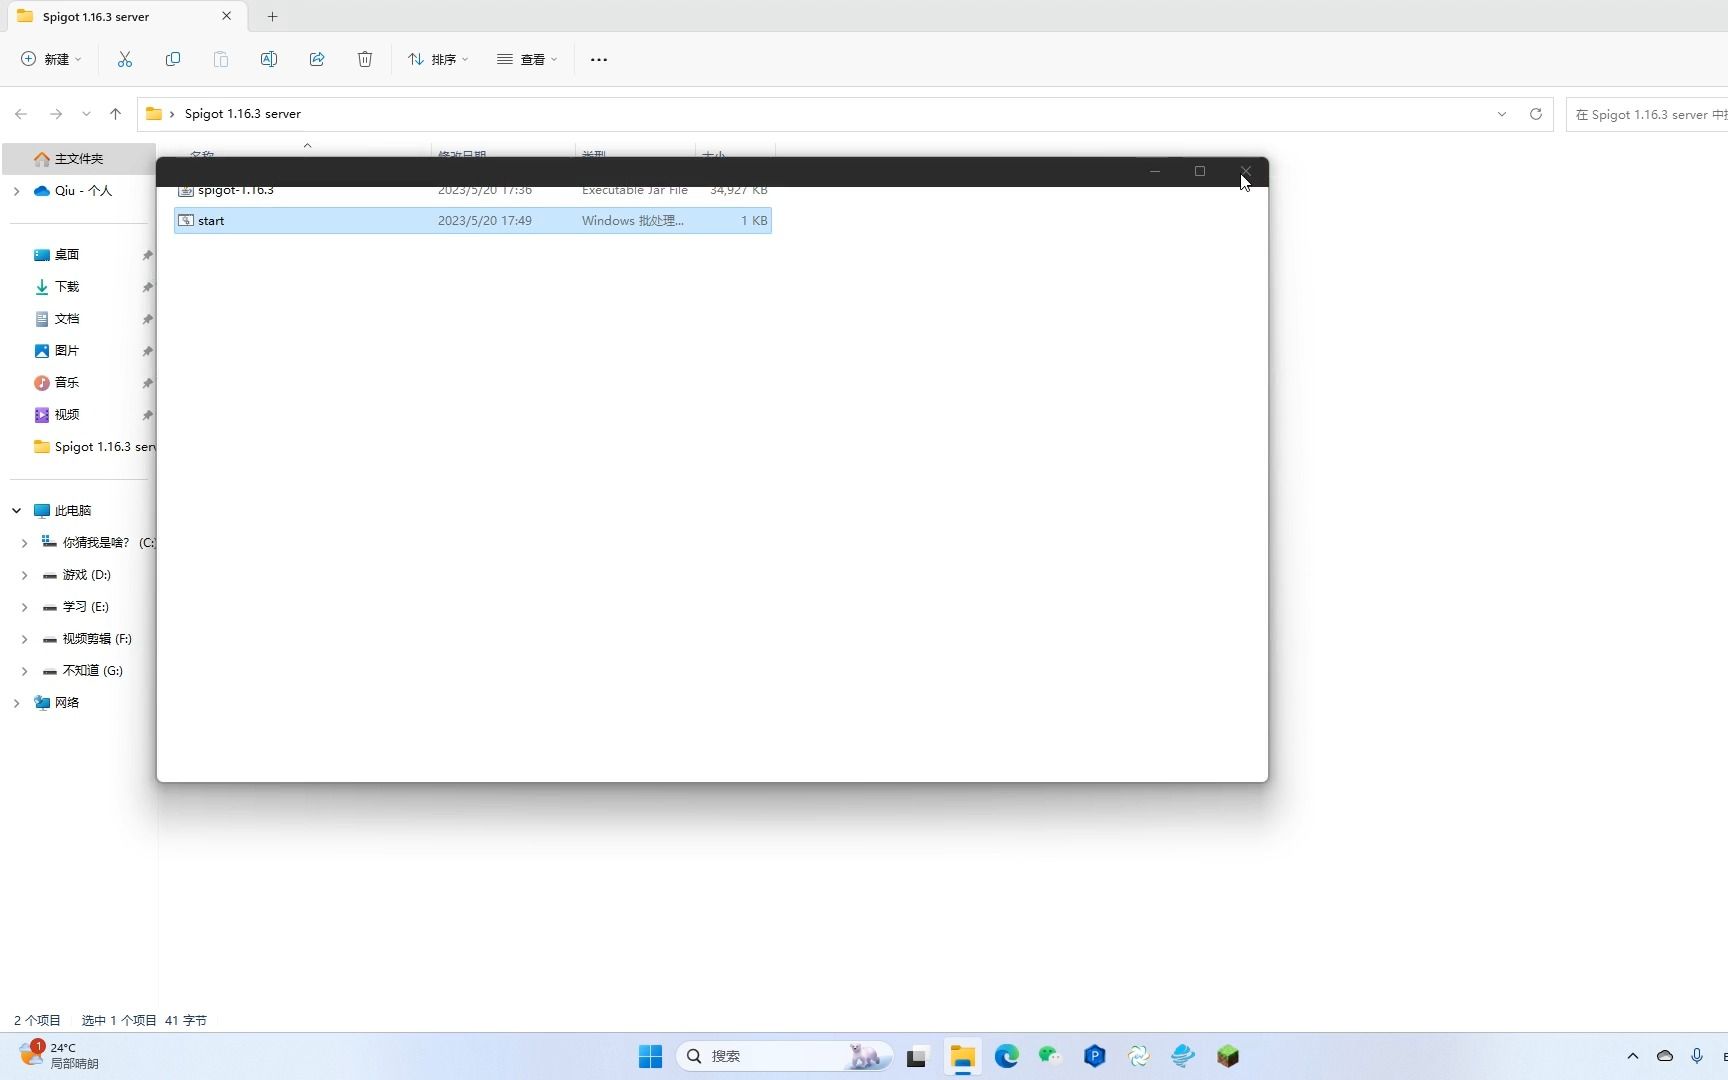Expand the 学习 (E:) drive node
The image size is (1728, 1080).
24,607
